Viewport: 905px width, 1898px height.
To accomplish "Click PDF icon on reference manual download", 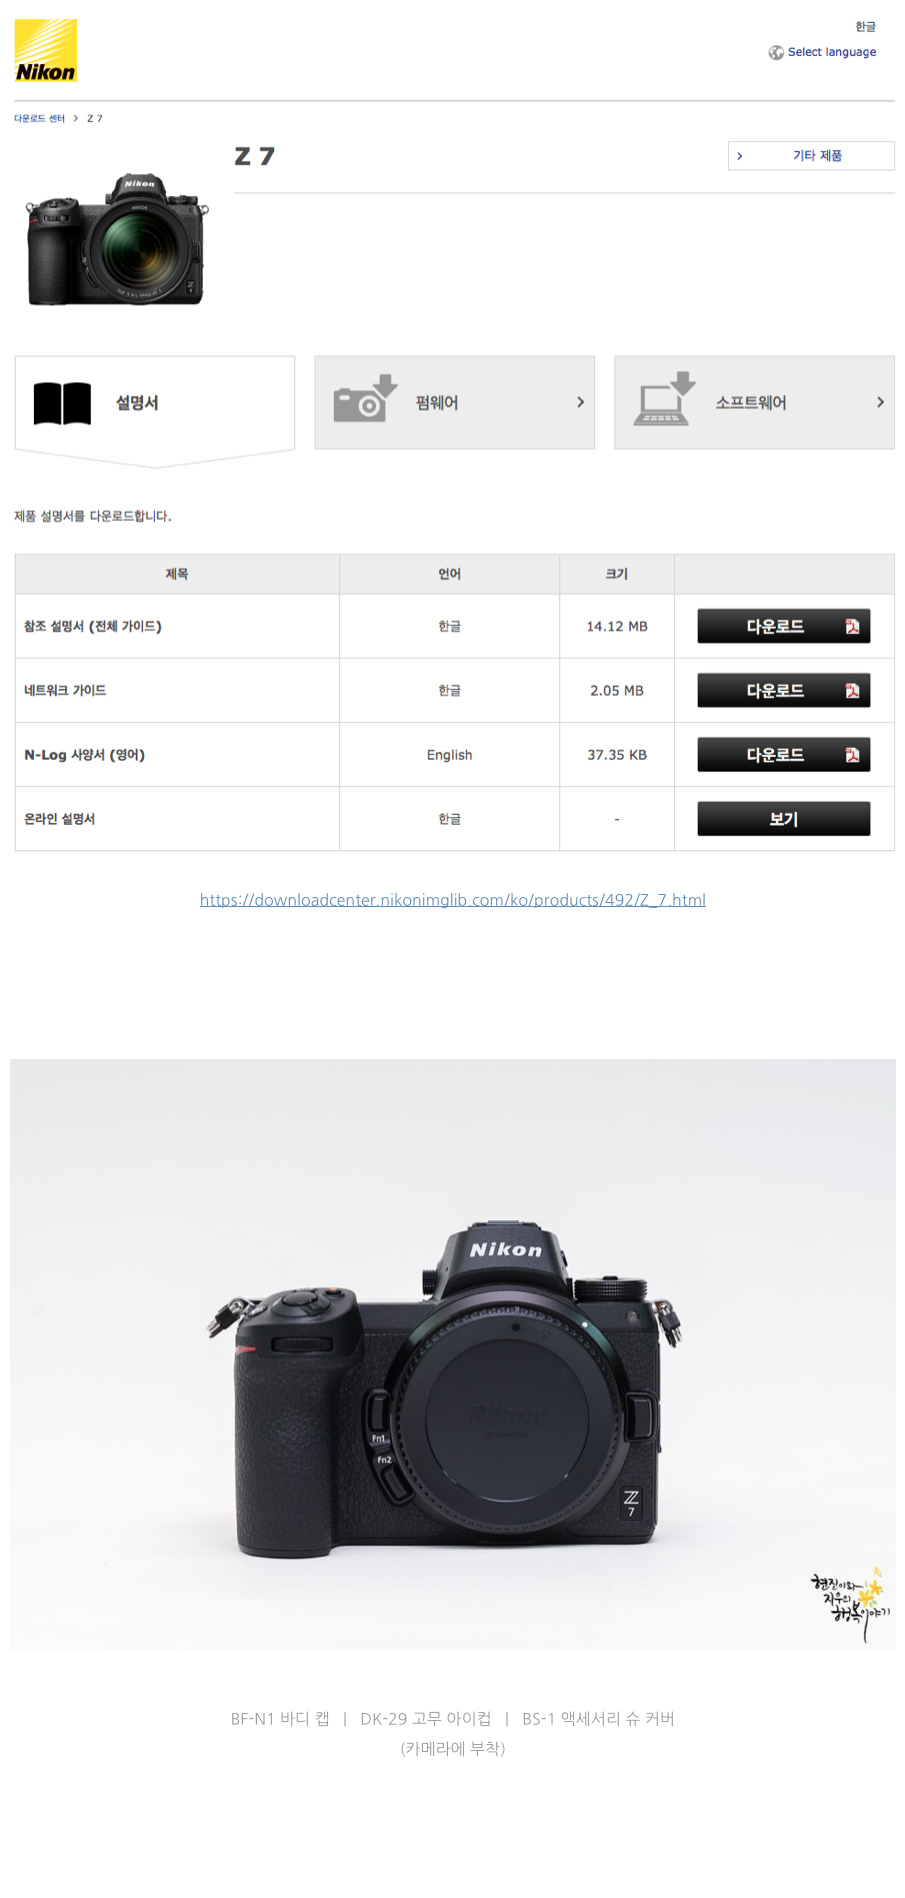I will click(852, 627).
